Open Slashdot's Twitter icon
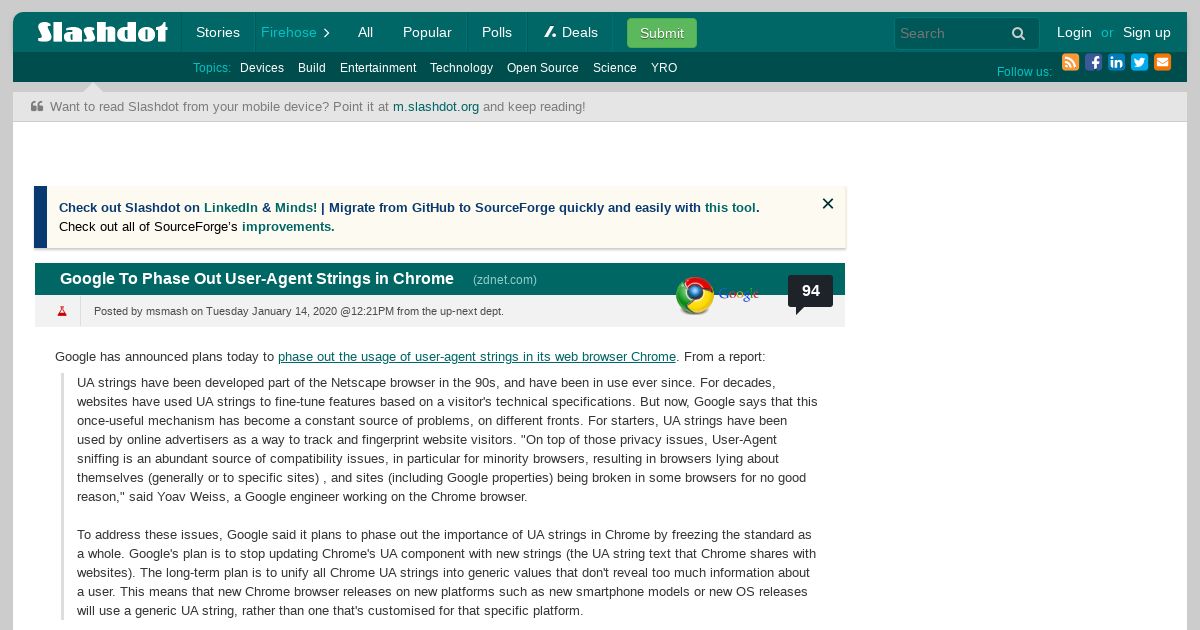Image resolution: width=1200 pixels, height=630 pixels. pyautogui.click(x=1139, y=62)
